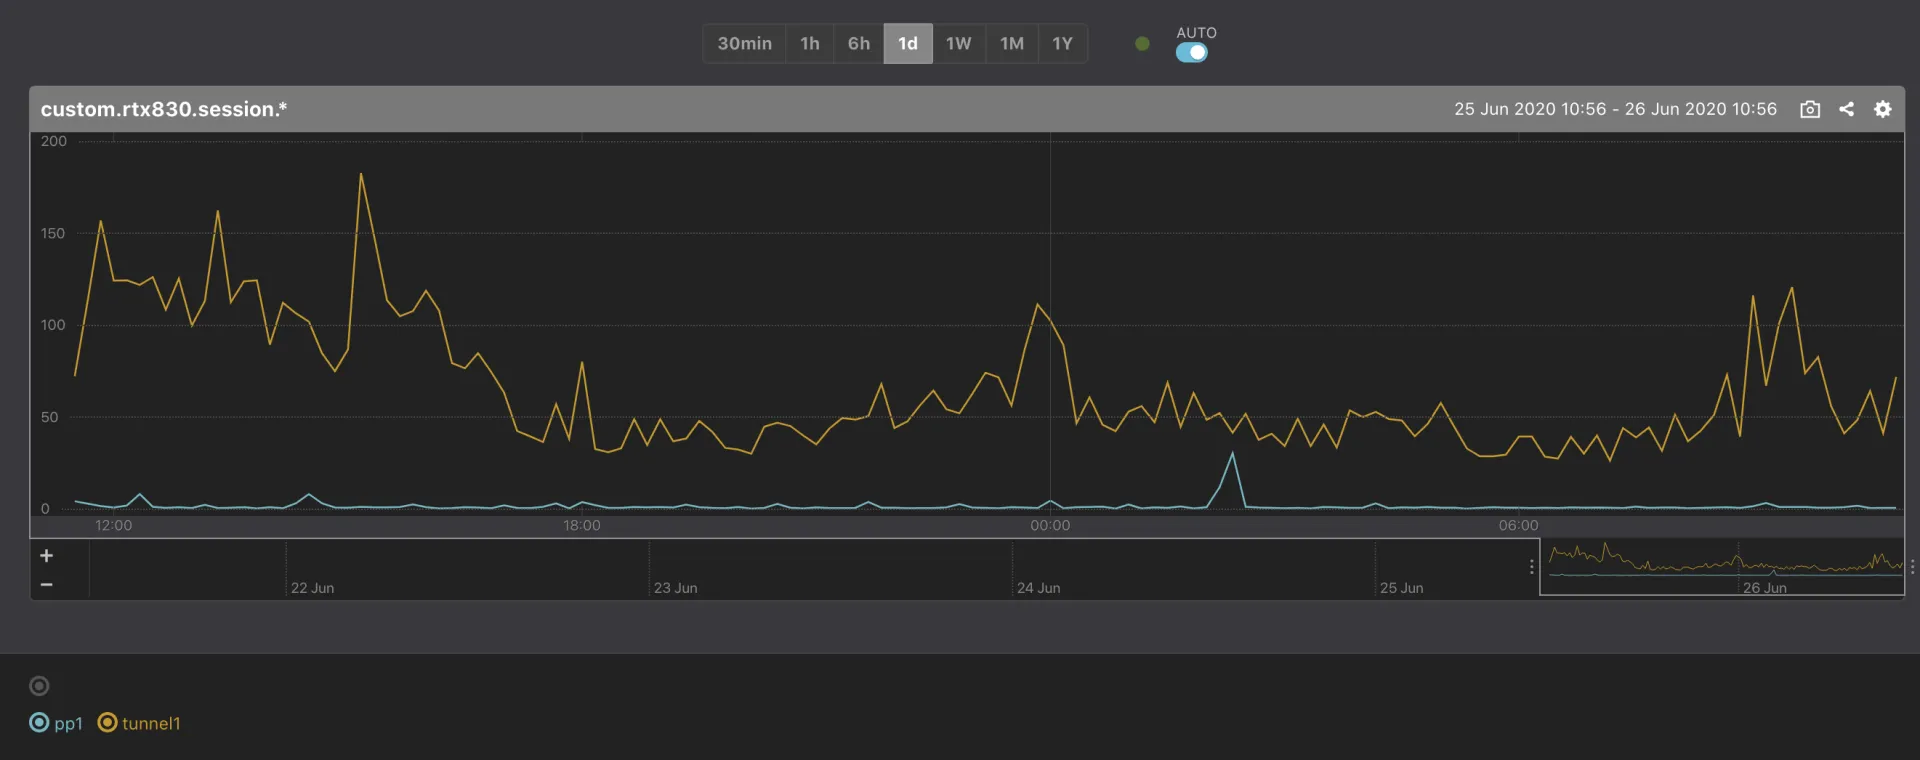
Task: Toggle the pp1 series visibility
Action: pos(56,723)
